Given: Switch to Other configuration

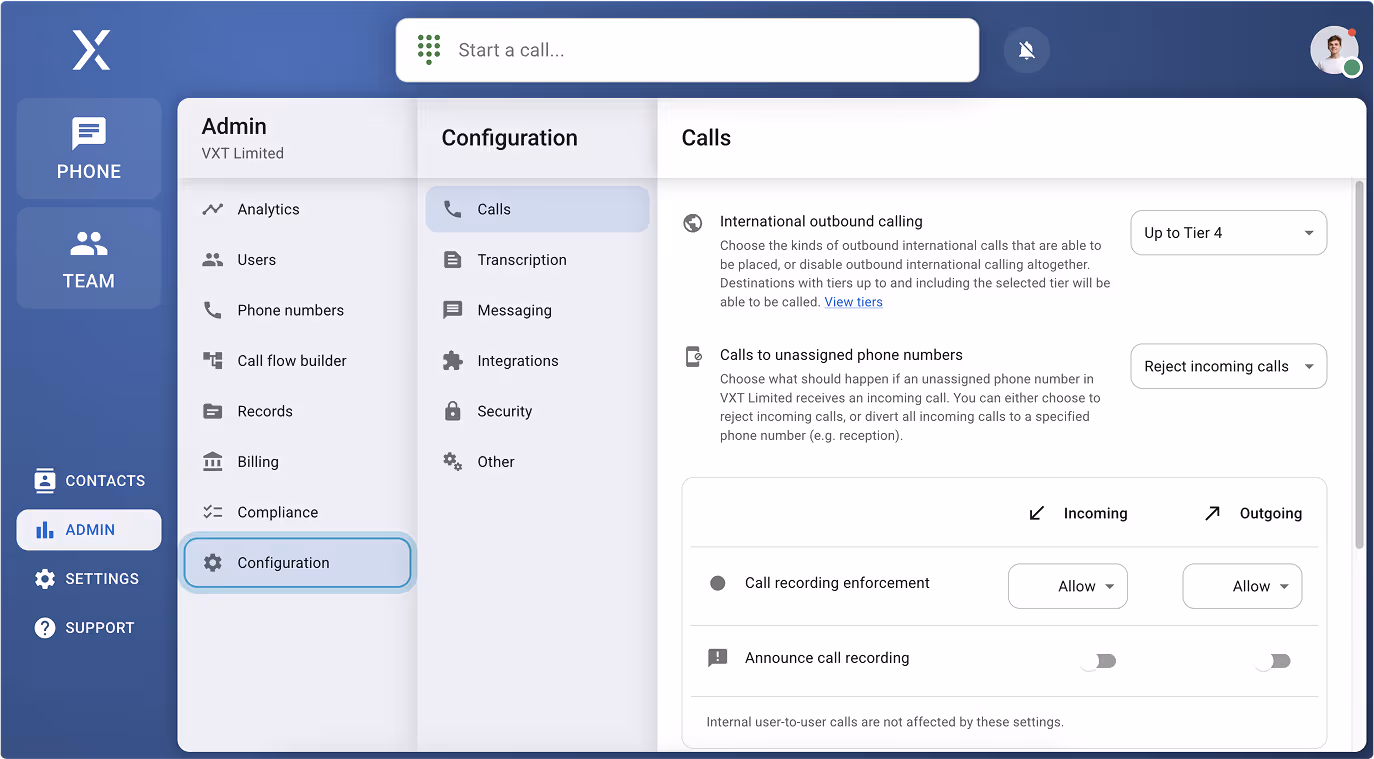Looking at the screenshot, I should [x=537, y=462].
